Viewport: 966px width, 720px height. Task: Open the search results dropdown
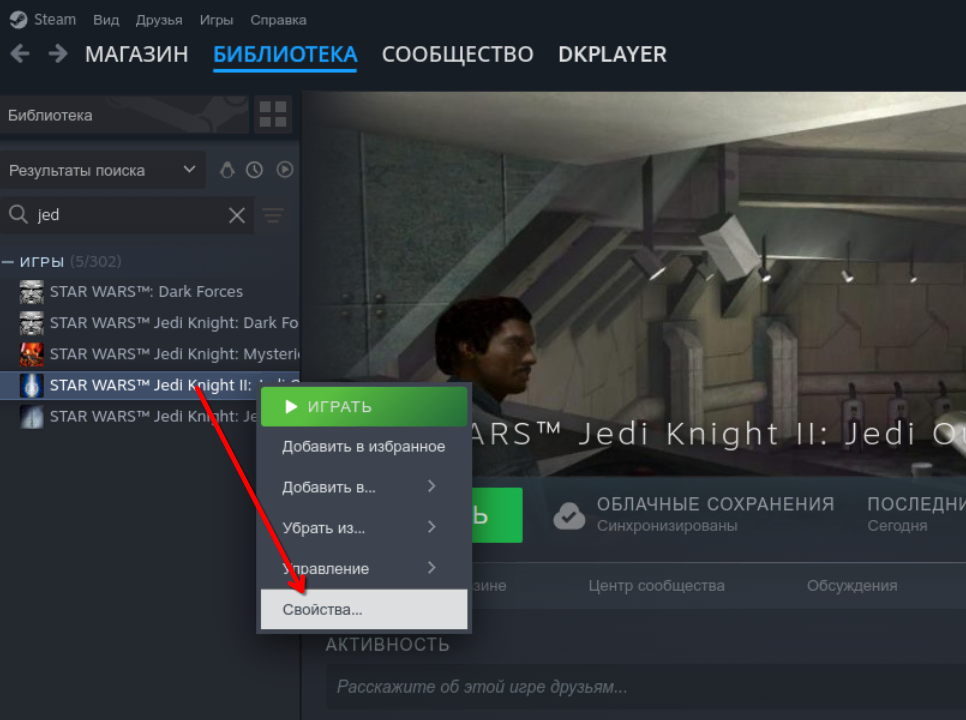point(103,170)
